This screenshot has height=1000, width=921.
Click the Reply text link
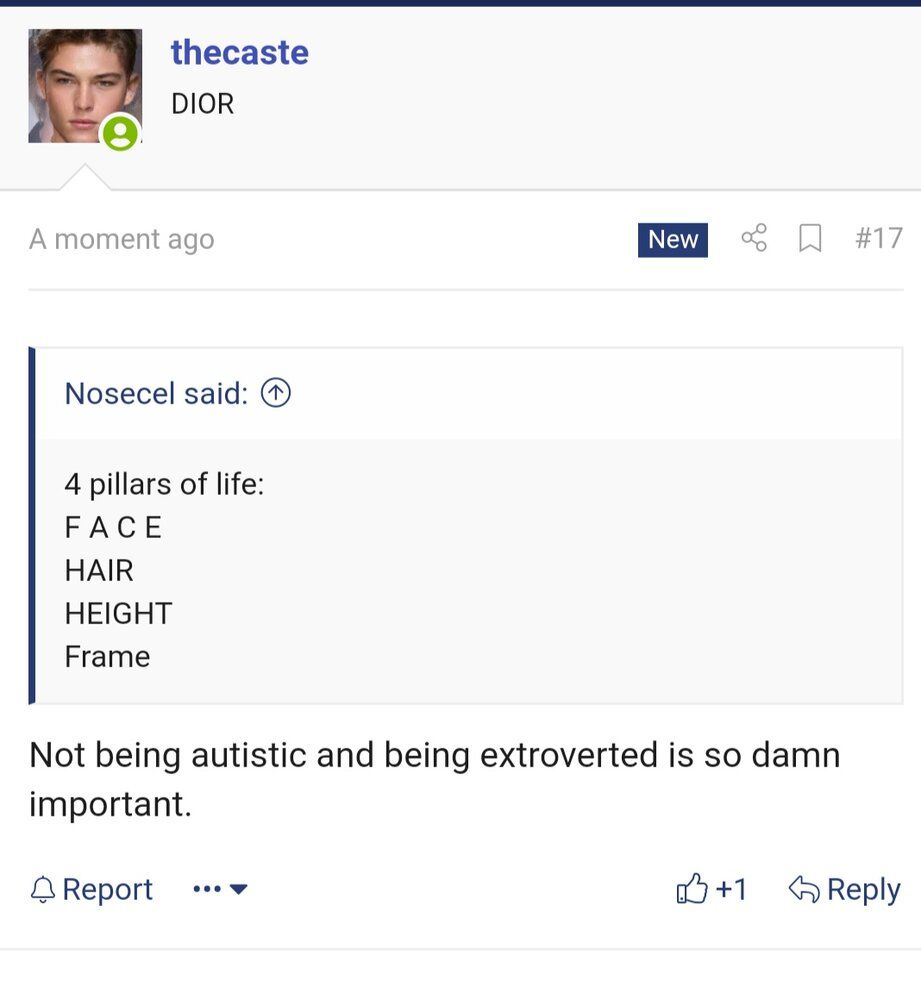pos(863,889)
